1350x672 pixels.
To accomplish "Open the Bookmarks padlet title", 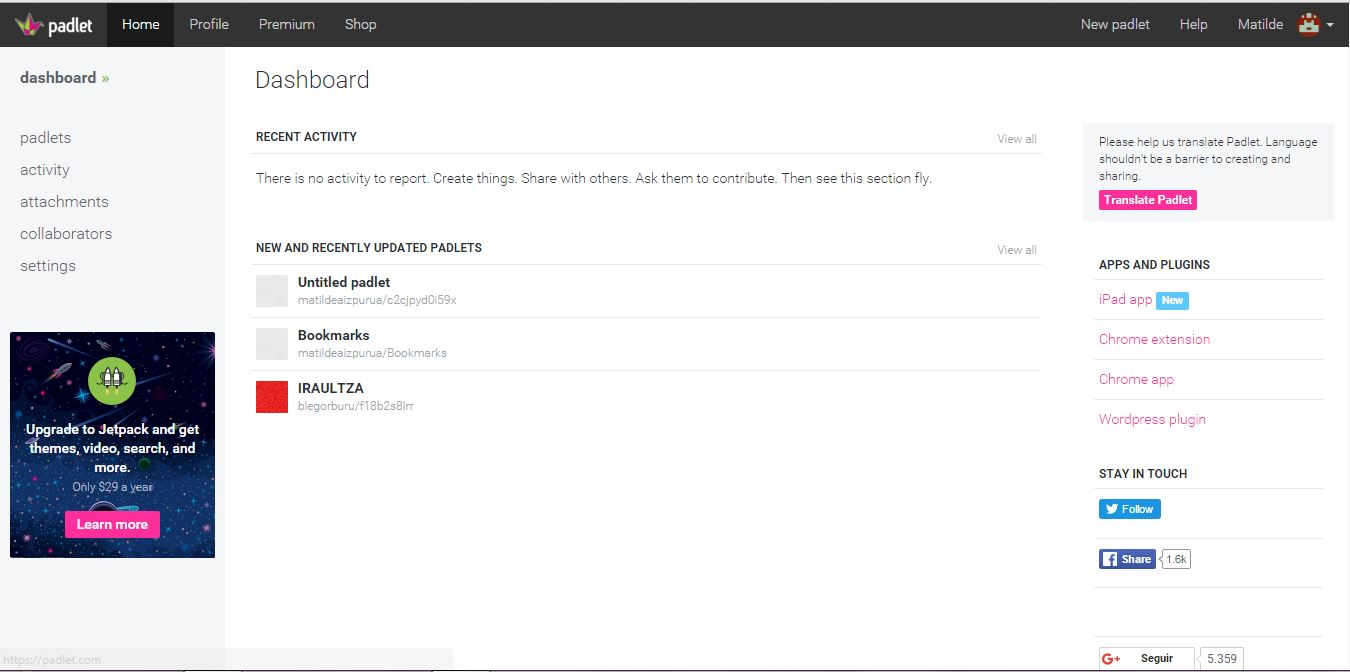I will (334, 335).
